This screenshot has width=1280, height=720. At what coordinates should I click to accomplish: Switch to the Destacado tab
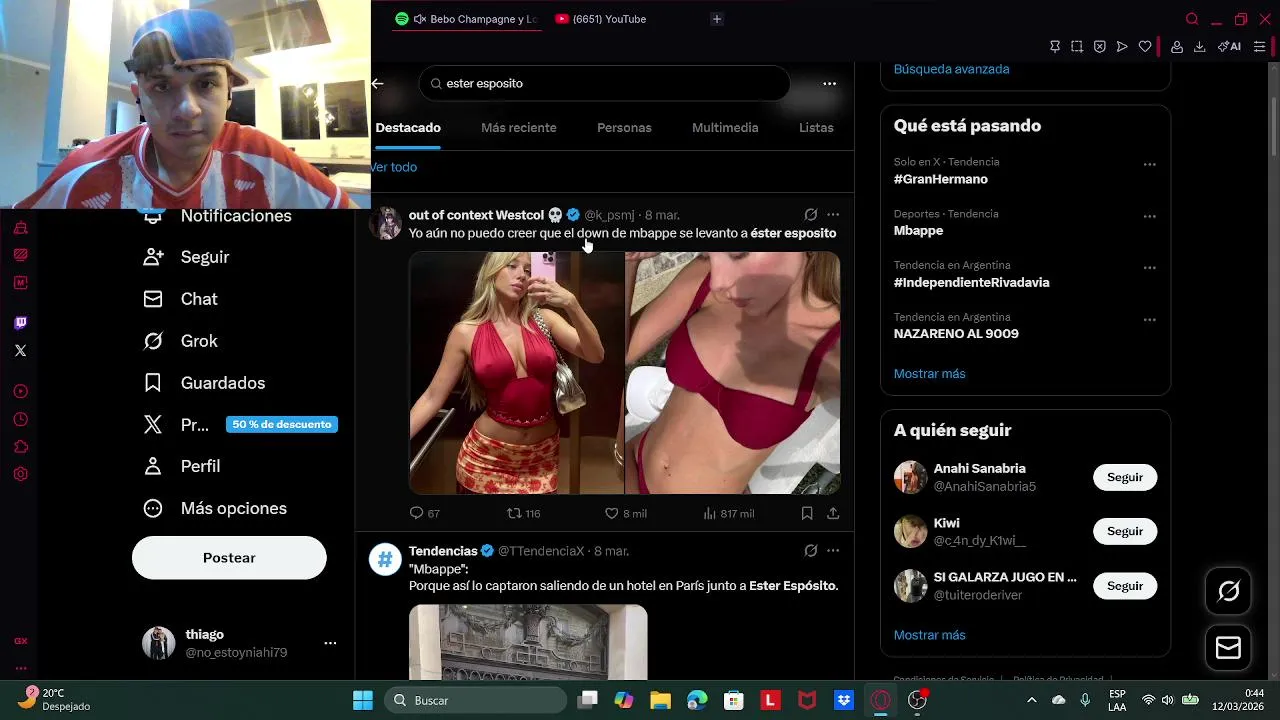tap(408, 128)
